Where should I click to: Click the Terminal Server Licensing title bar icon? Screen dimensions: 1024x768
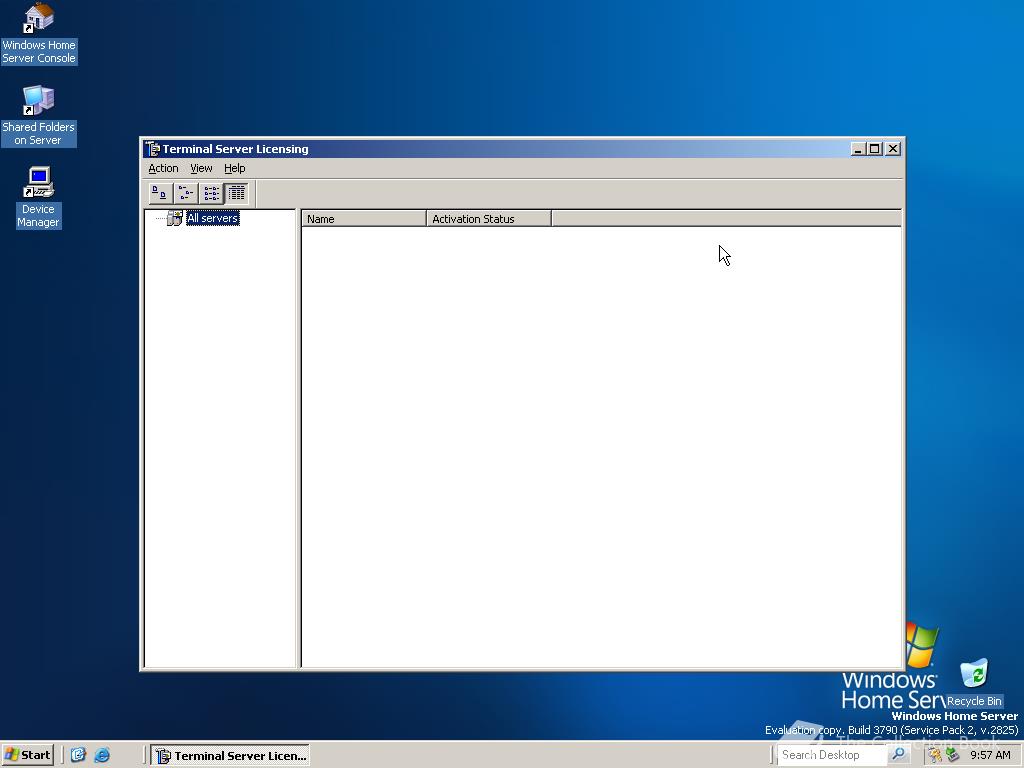(x=153, y=149)
